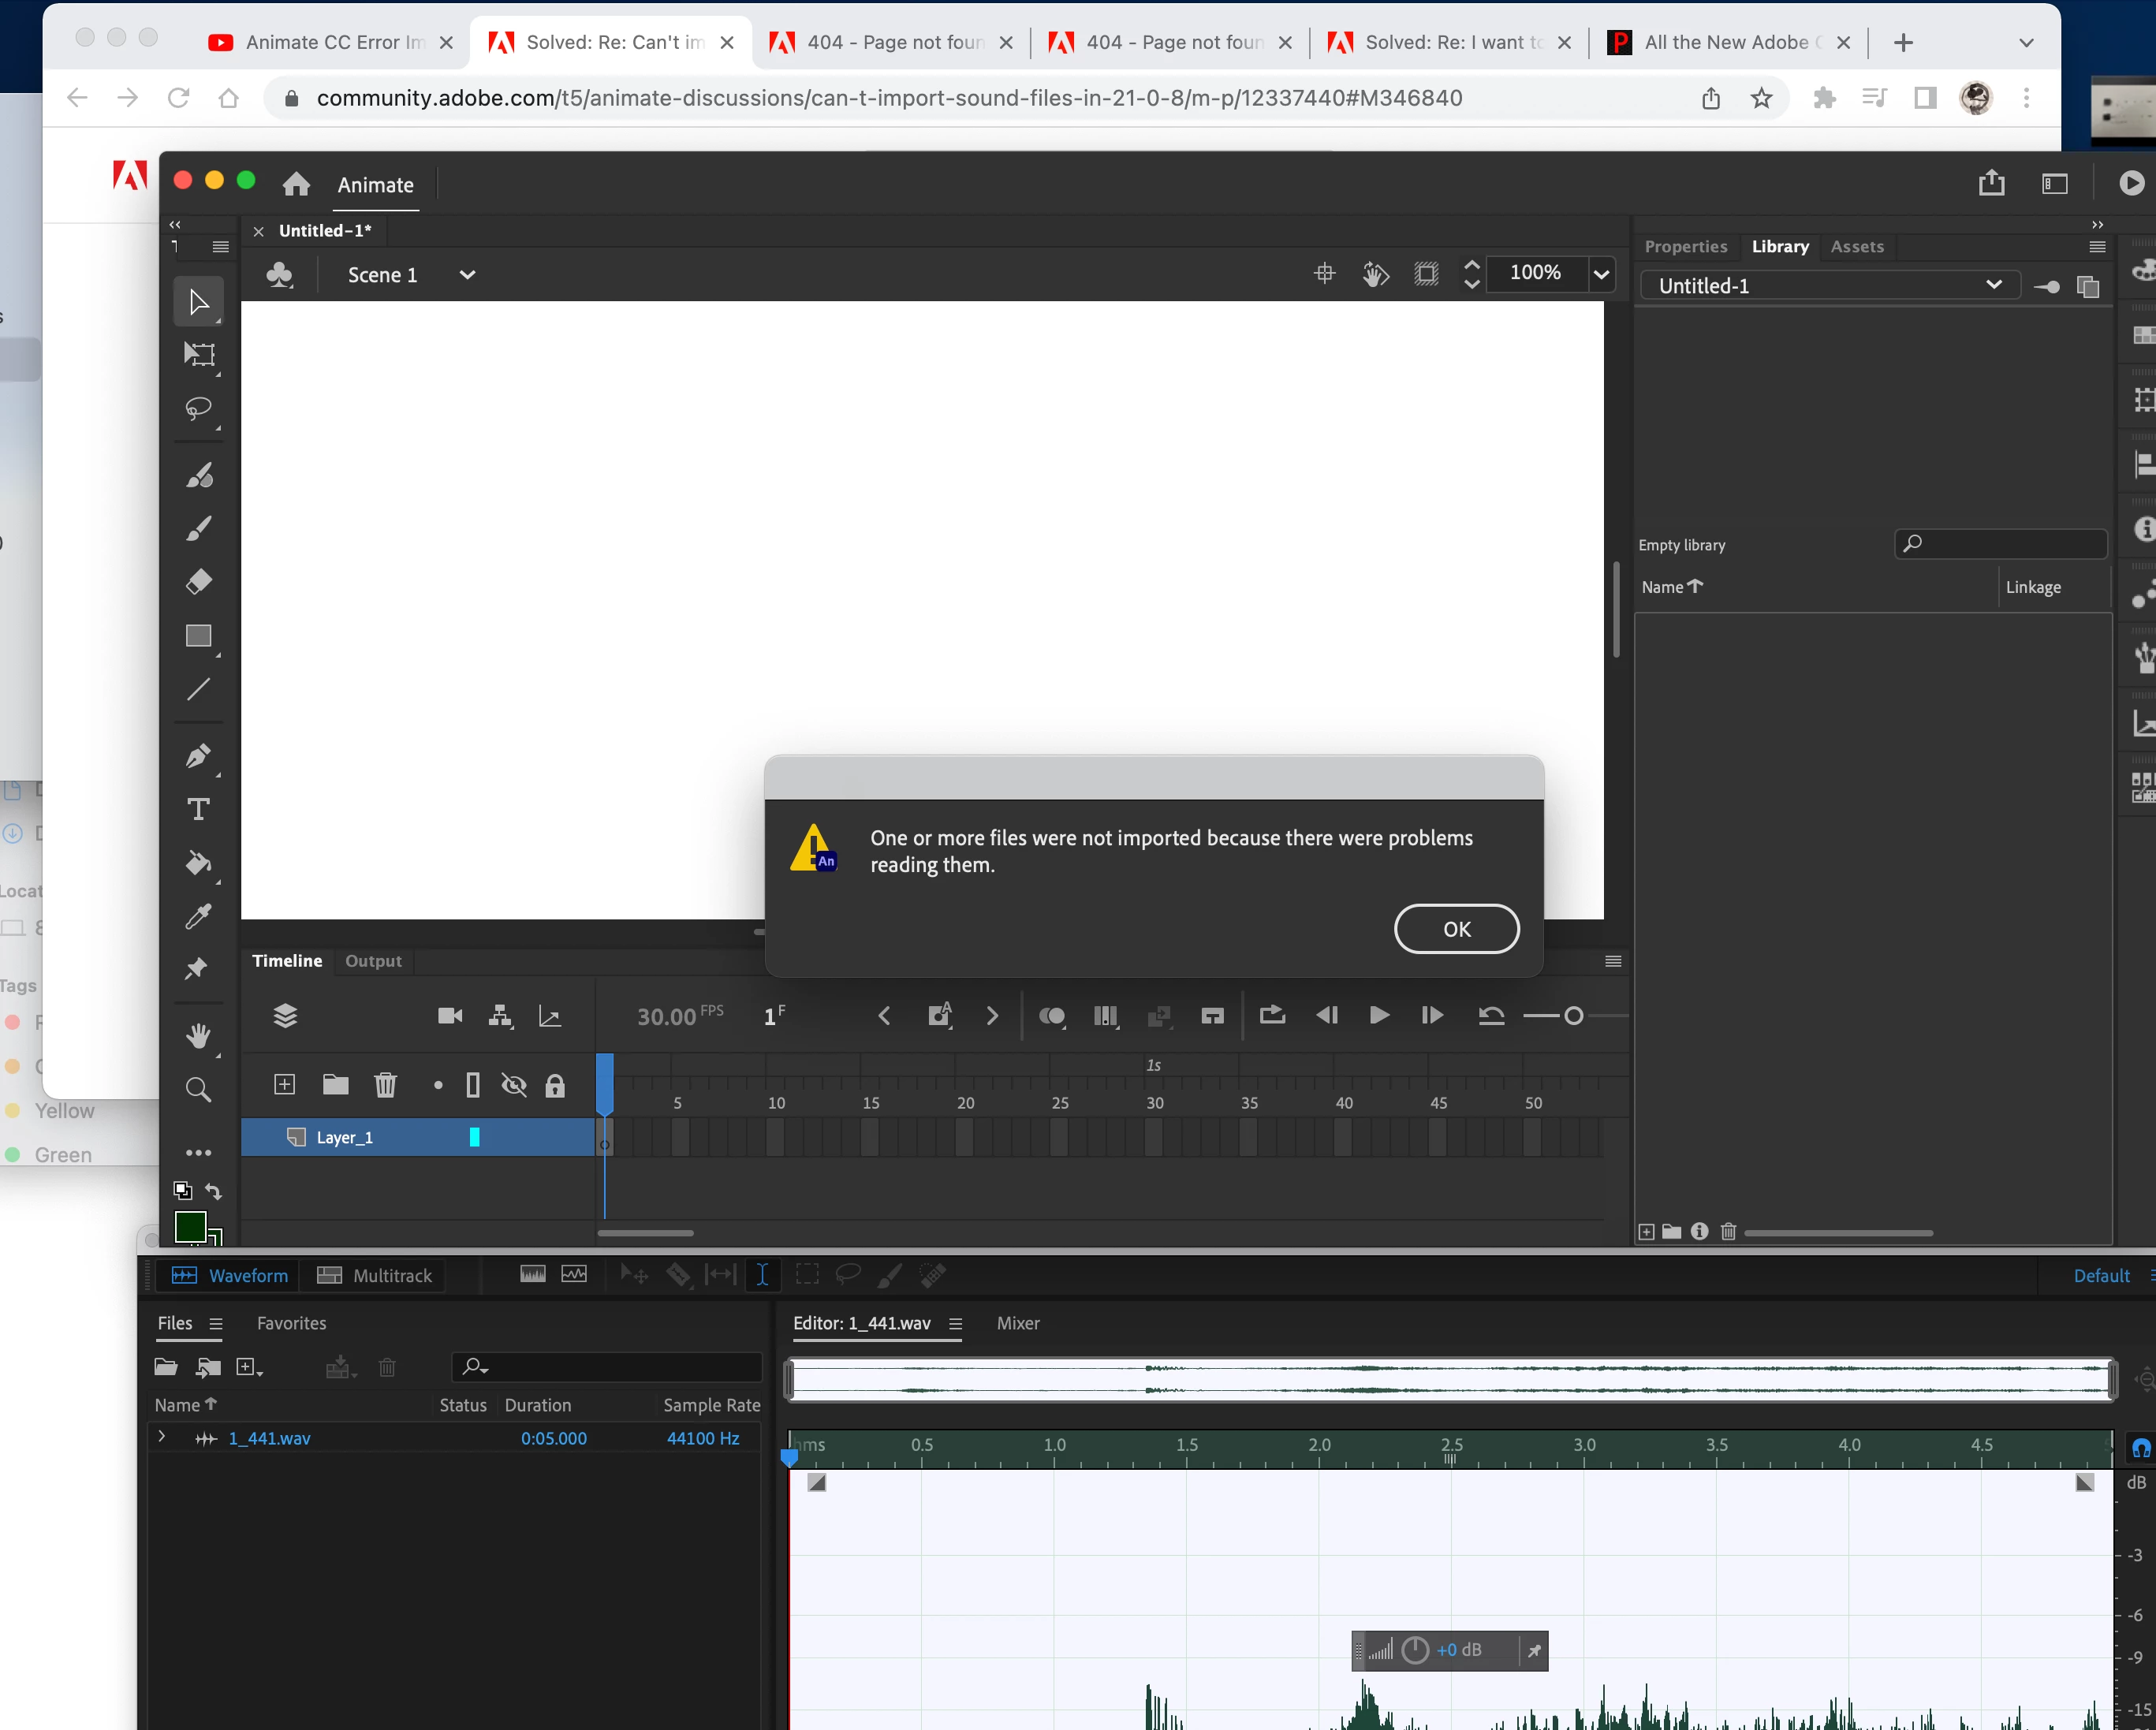Viewport: 2156px width, 1730px height.
Task: Select the Lasso tool in Animate toolbar
Action: 198,408
